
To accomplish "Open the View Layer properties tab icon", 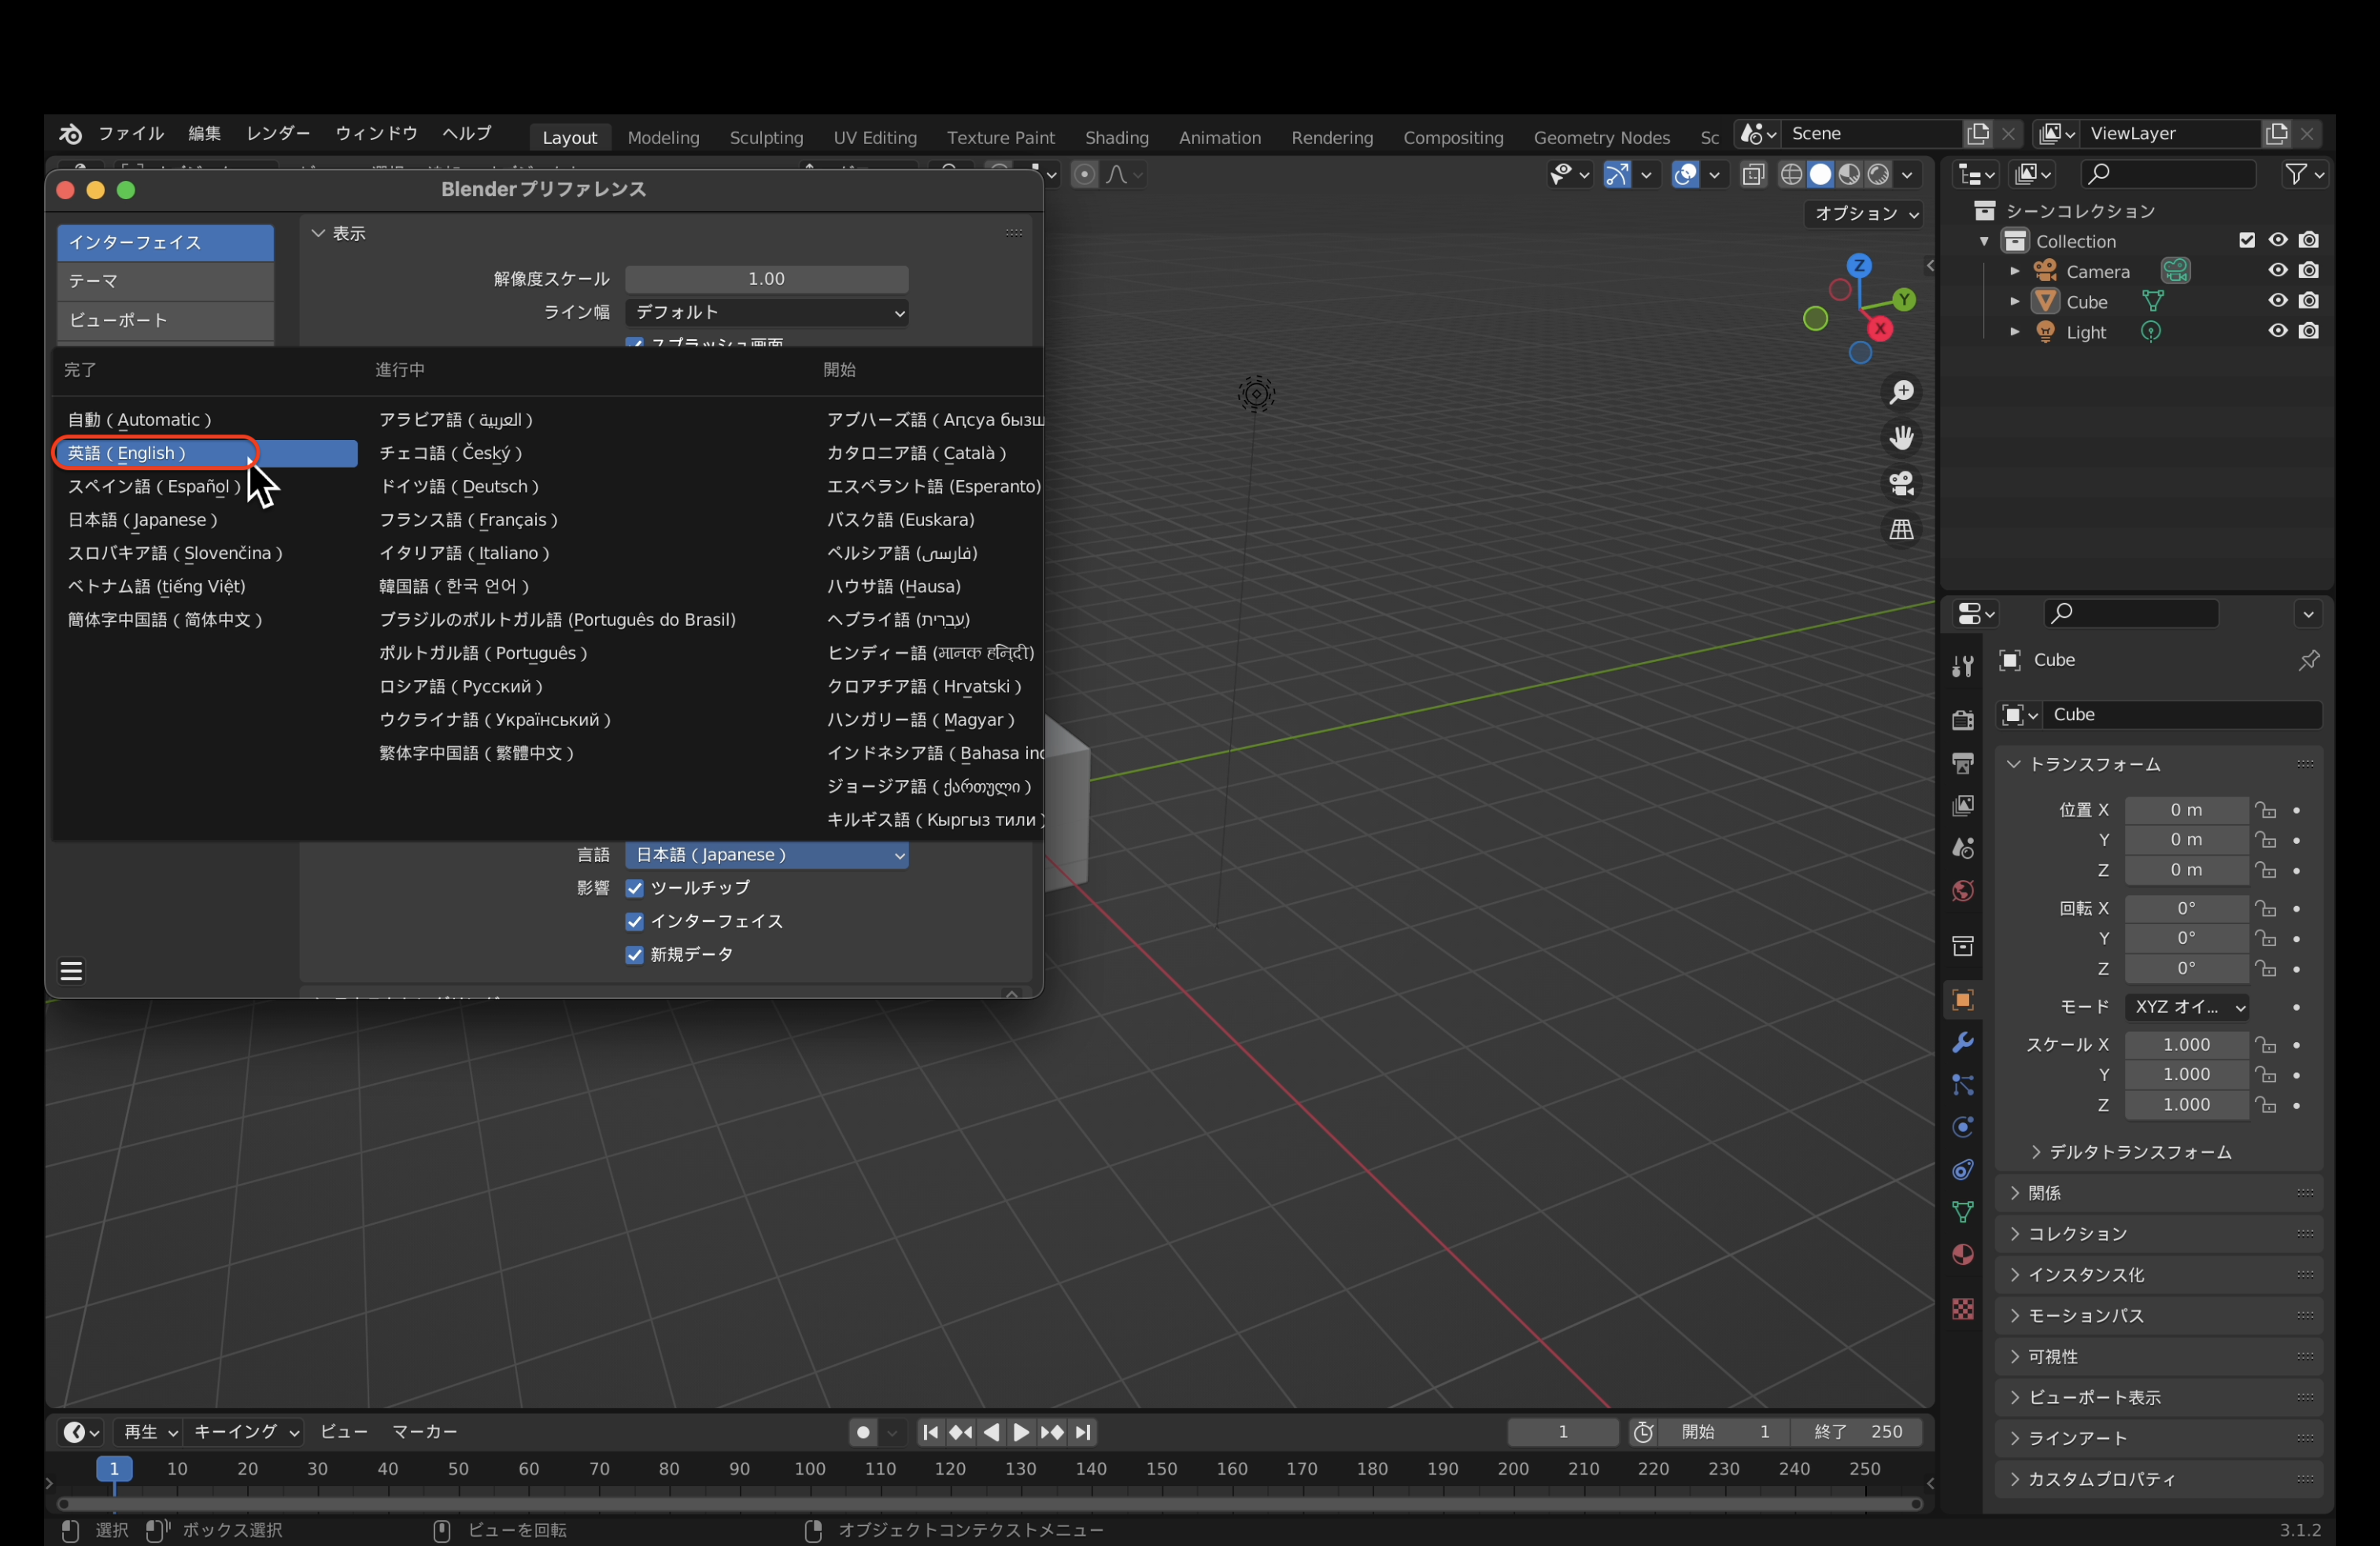I will click(1962, 806).
